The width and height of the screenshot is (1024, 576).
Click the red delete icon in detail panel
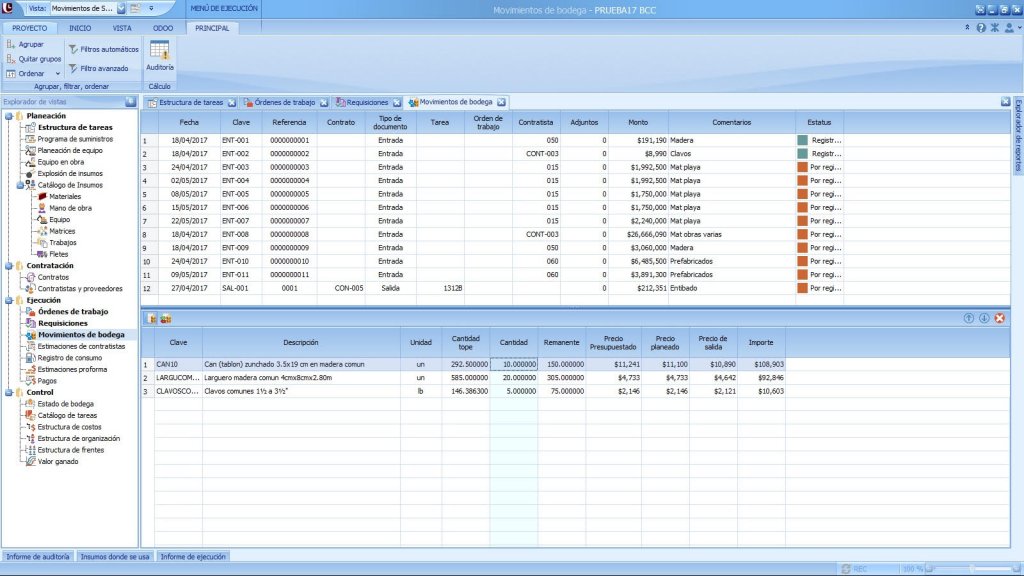999,318
